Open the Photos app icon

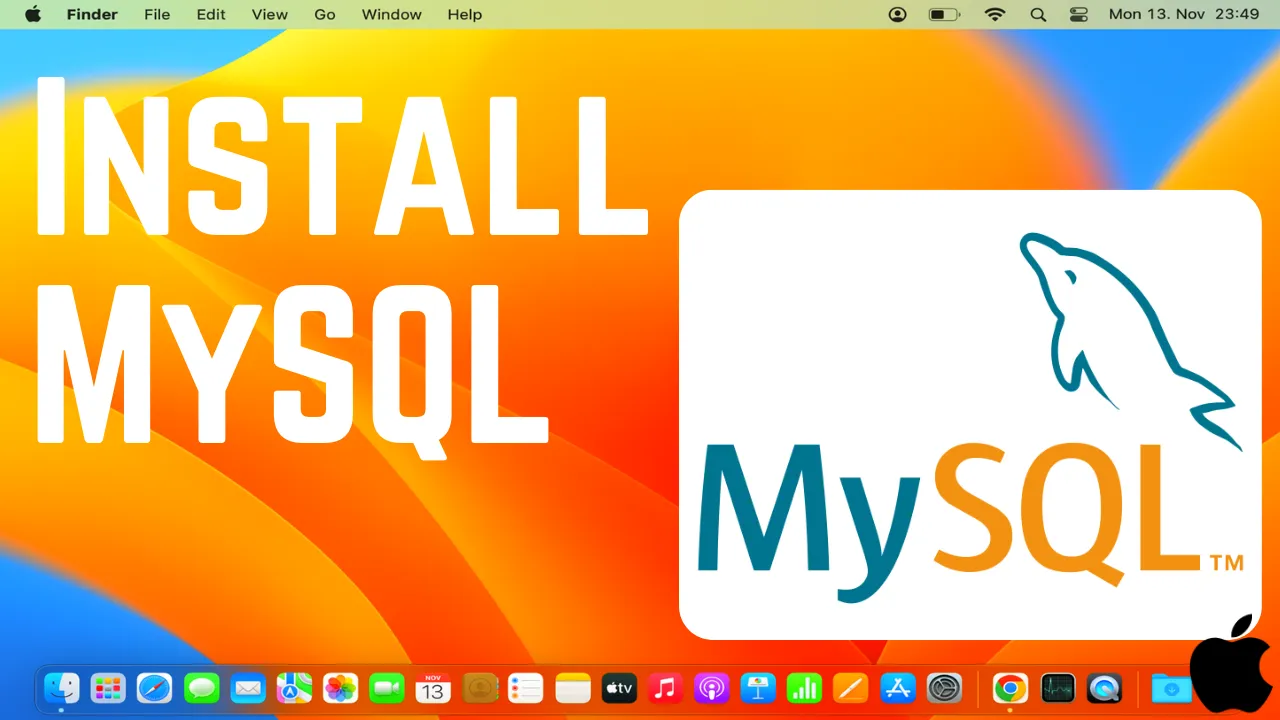coord(341,688)
